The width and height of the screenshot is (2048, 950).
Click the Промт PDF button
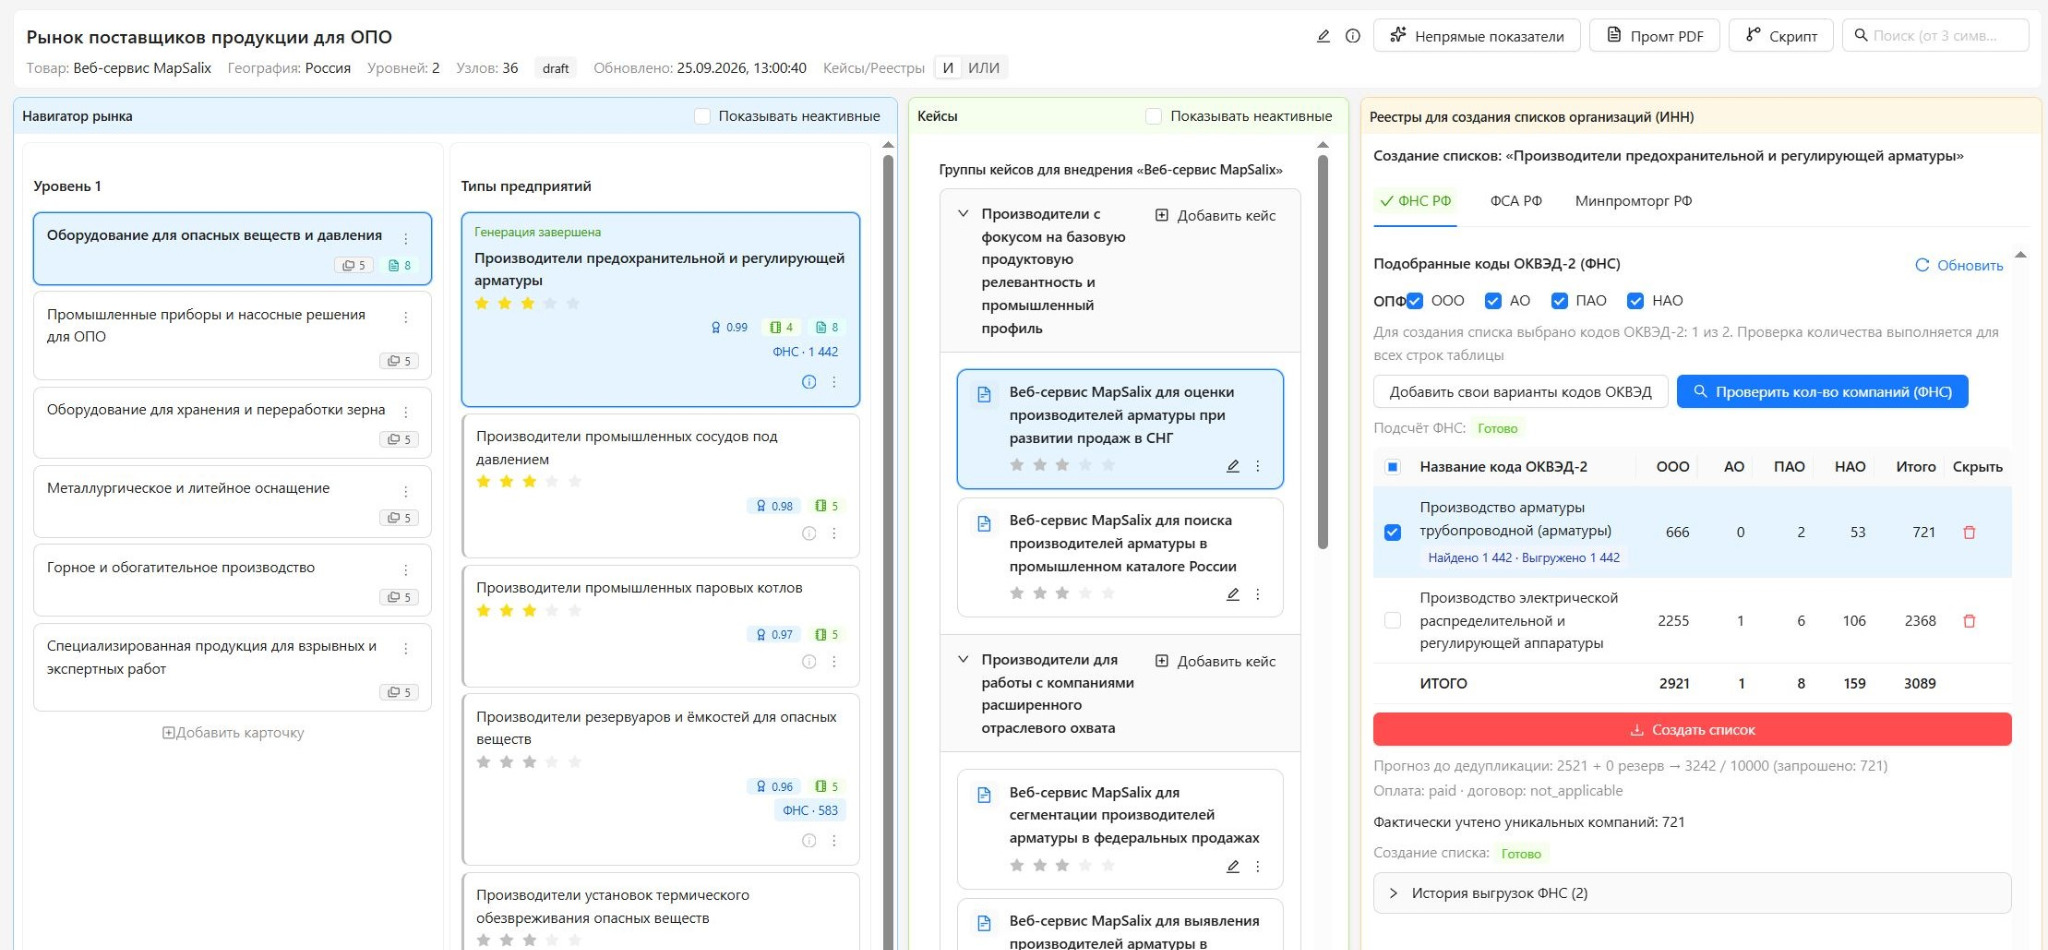click(1654, 36)
